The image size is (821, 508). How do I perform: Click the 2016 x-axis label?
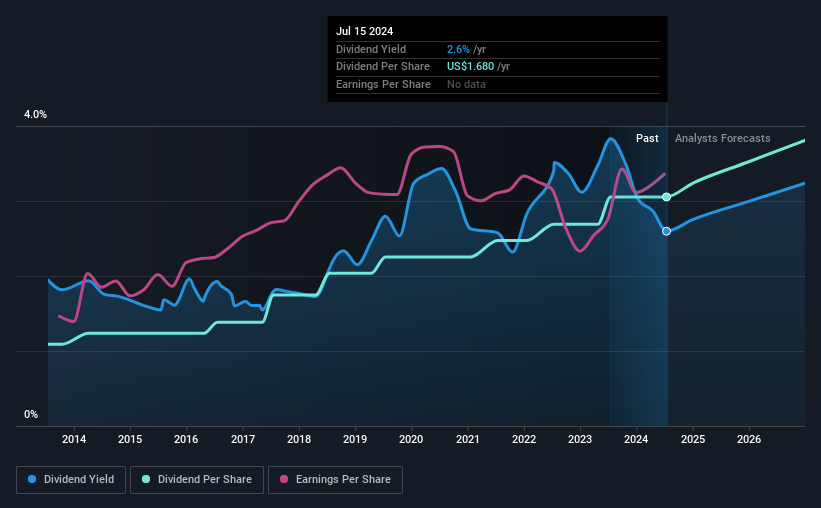186,439
